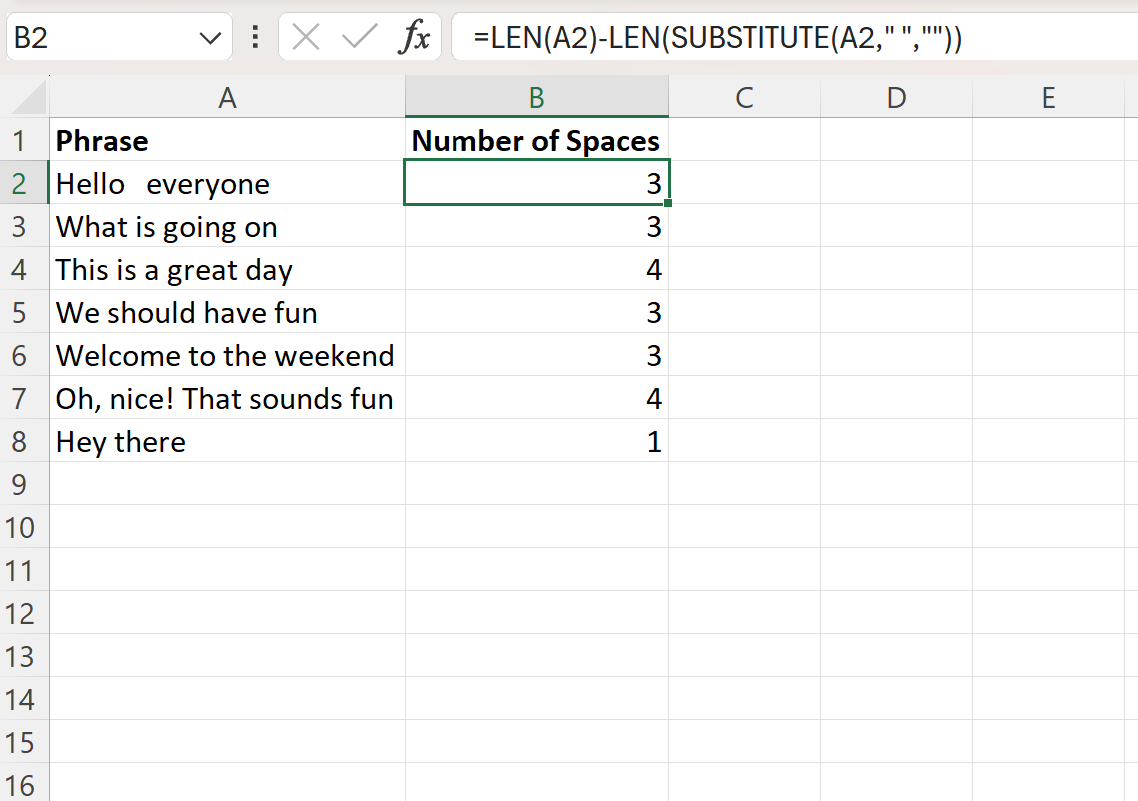Image resolution: width=1138 pixels, height=801 pixels.
Task: Select column E header
Action: (x=1048, y=97)
